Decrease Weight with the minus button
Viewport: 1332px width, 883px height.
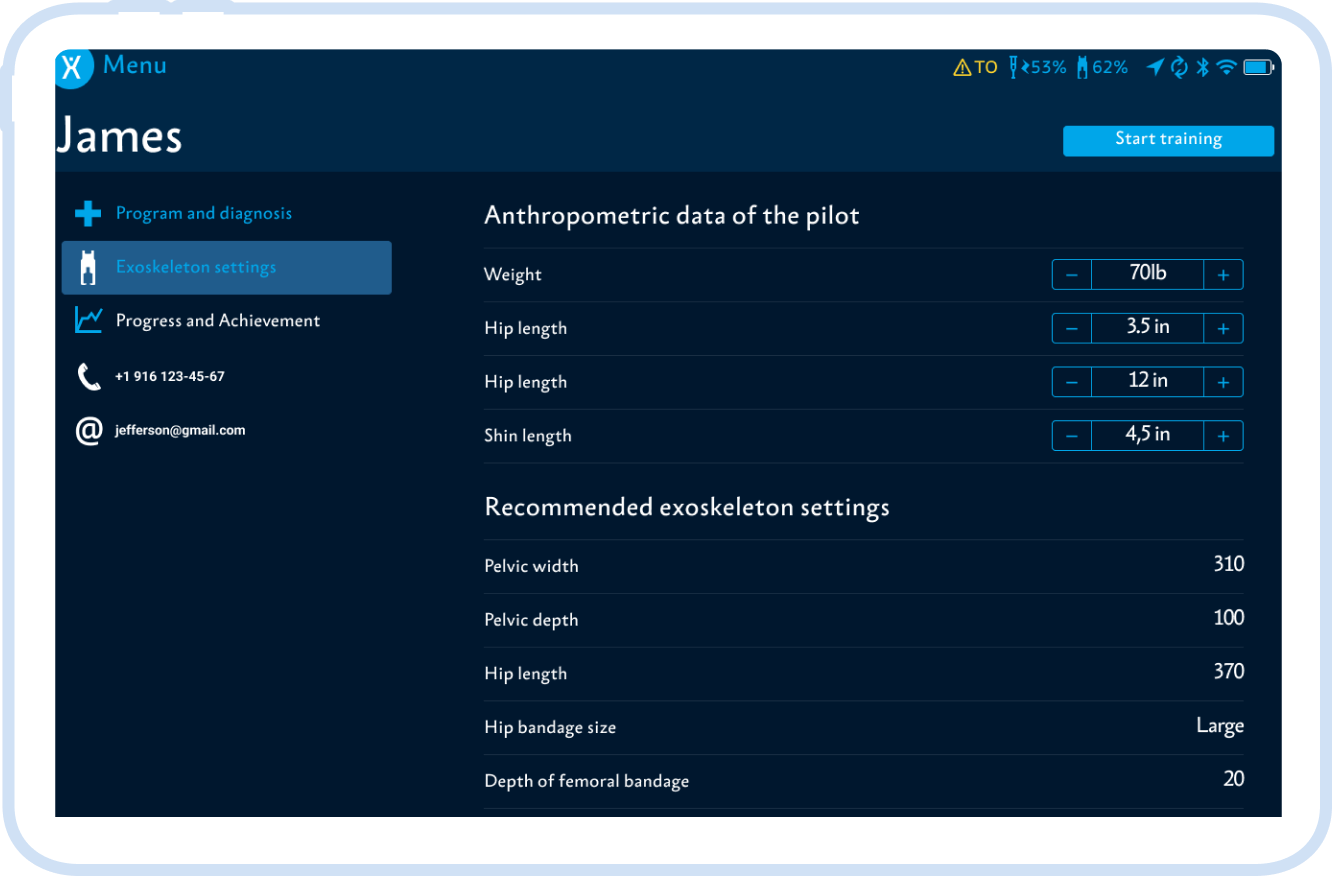[1071, 275]
